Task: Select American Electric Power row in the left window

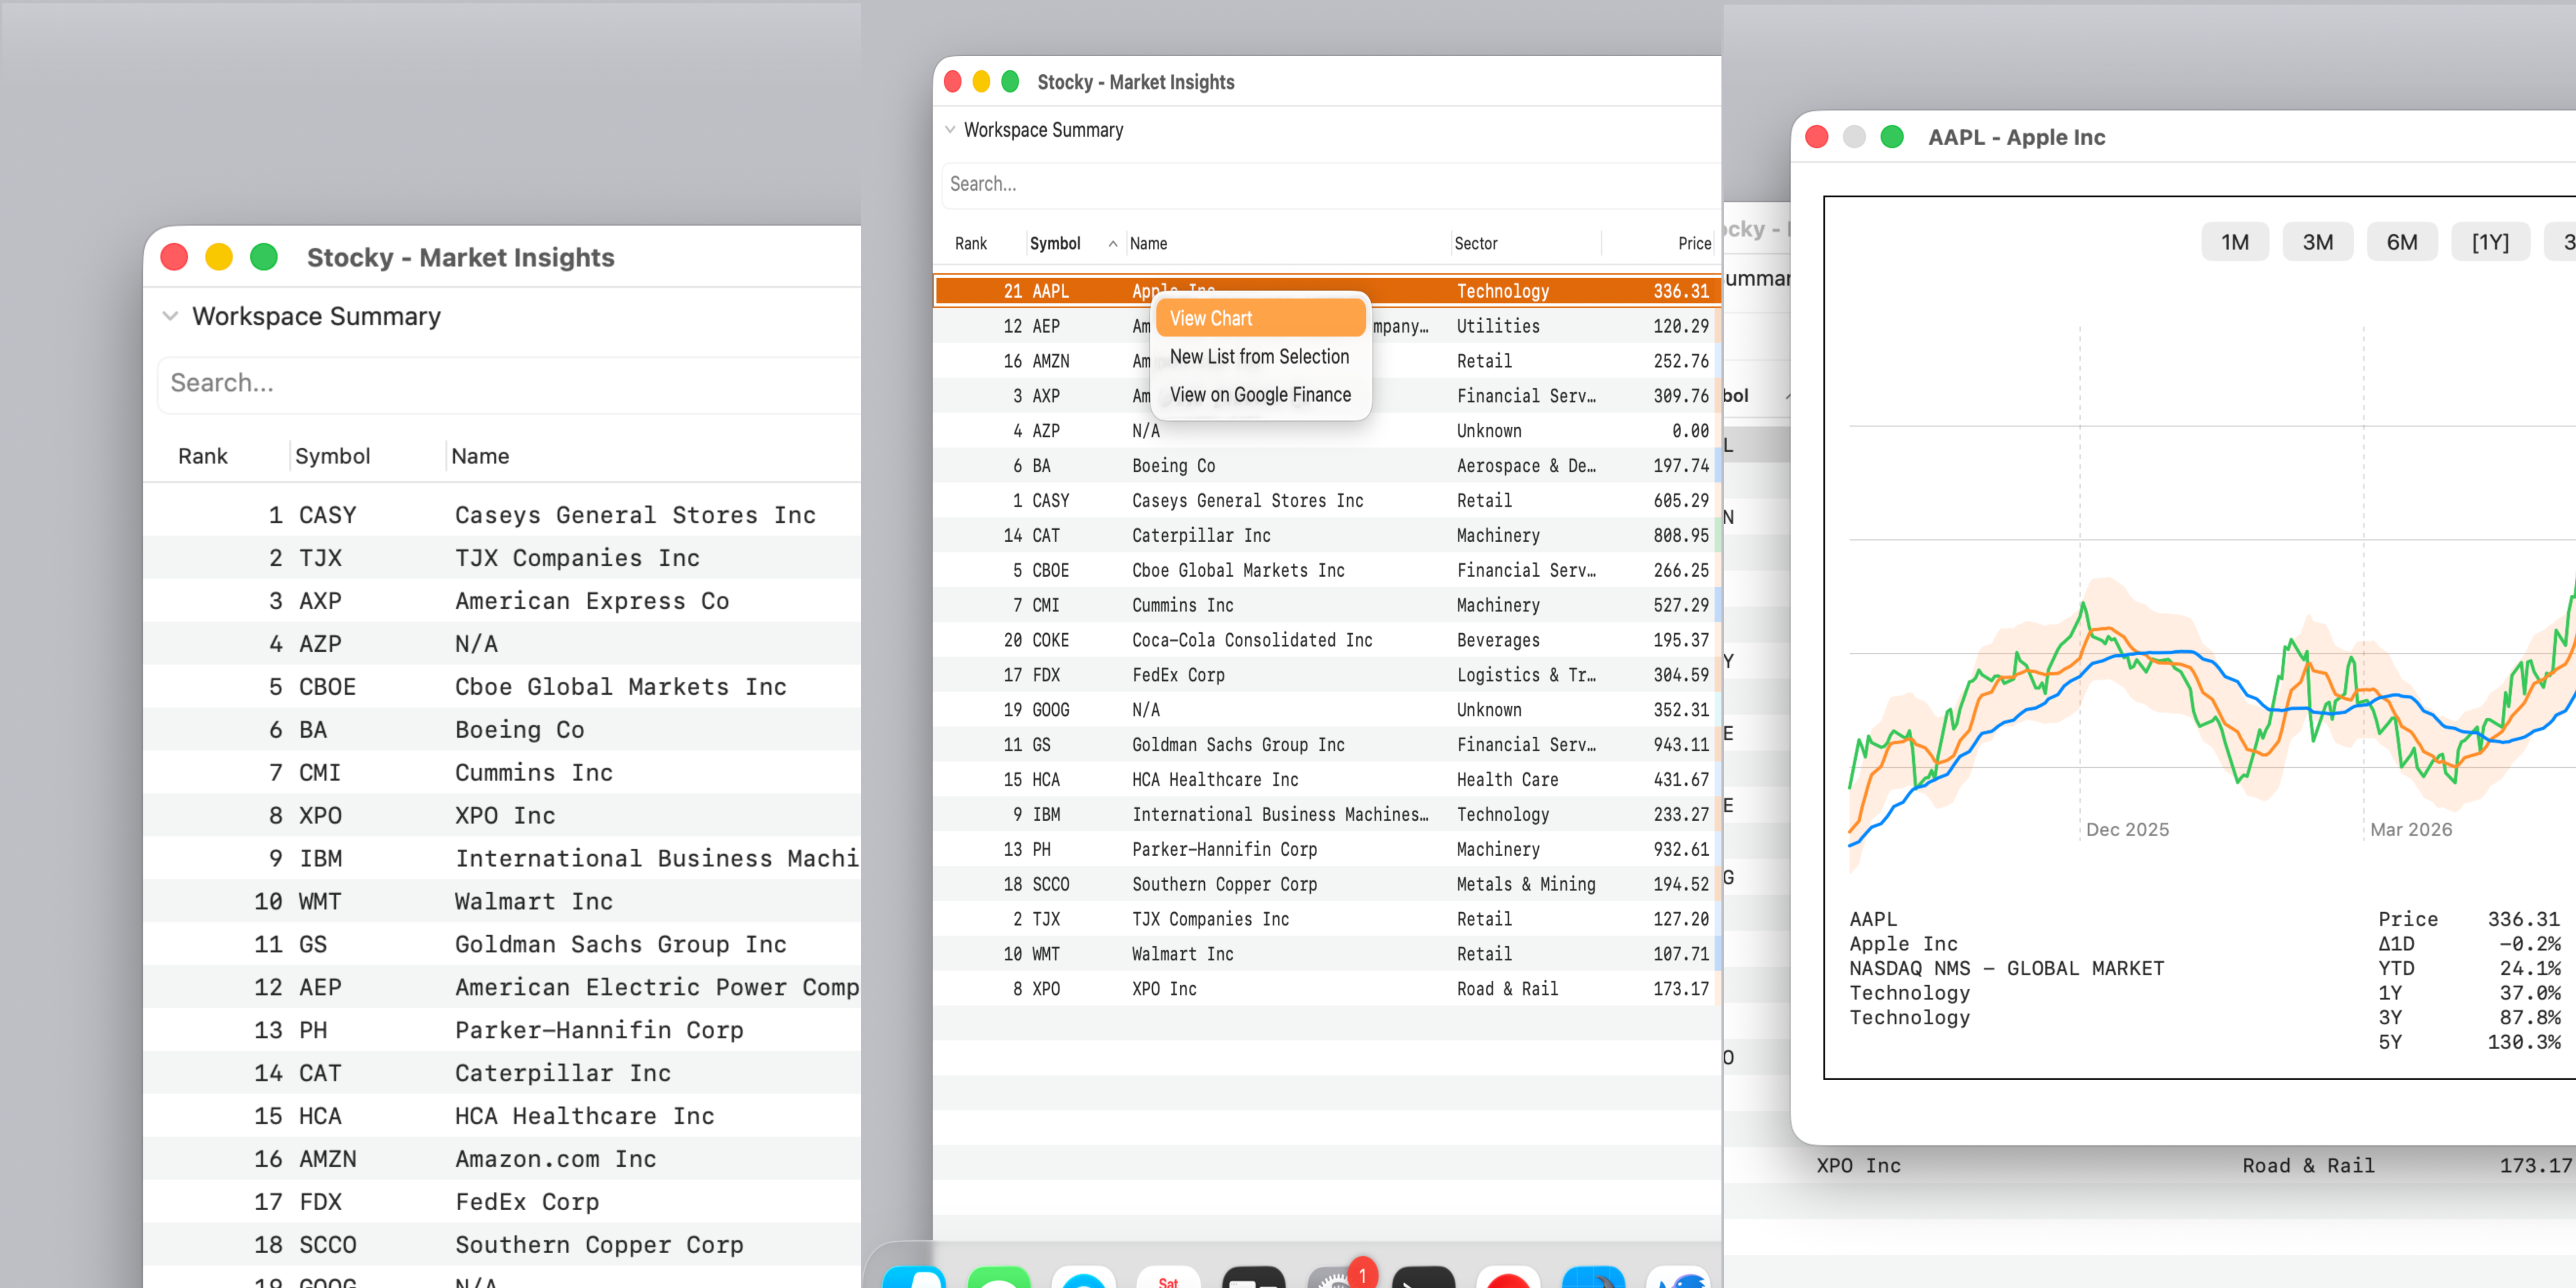Action: [x=502, y=988]
